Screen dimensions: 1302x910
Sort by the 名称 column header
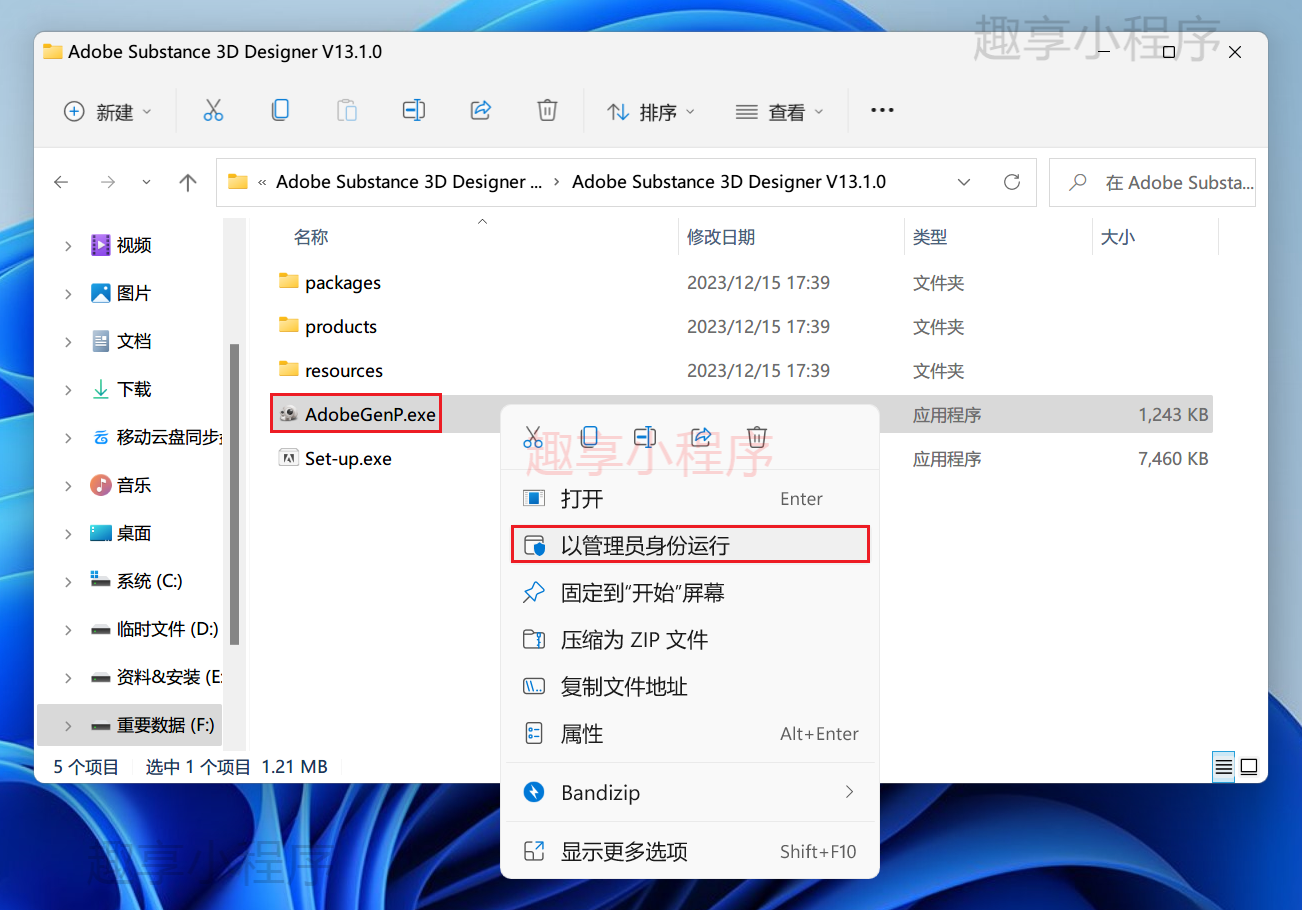point(311,237)
